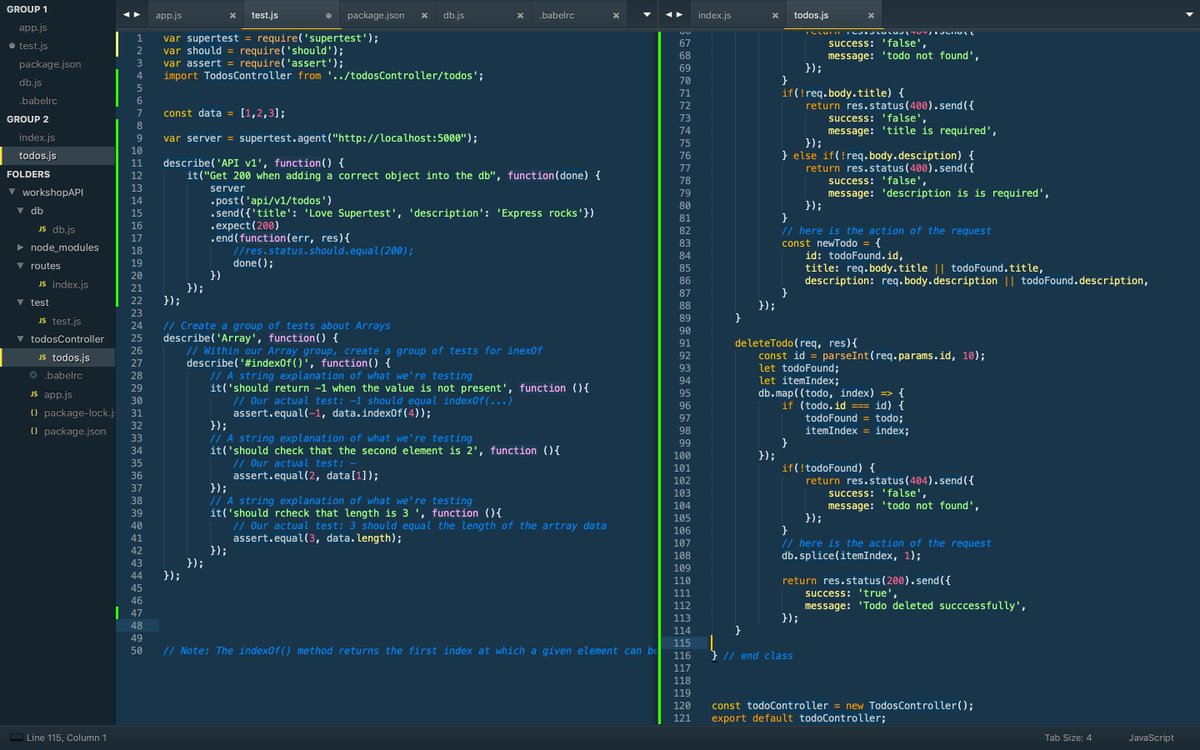Place cursor on the 'const data = [1,2,3];' line
The width and height of the screenshot is (1200, 750).
pyautogui.click(x=223, y=113)
